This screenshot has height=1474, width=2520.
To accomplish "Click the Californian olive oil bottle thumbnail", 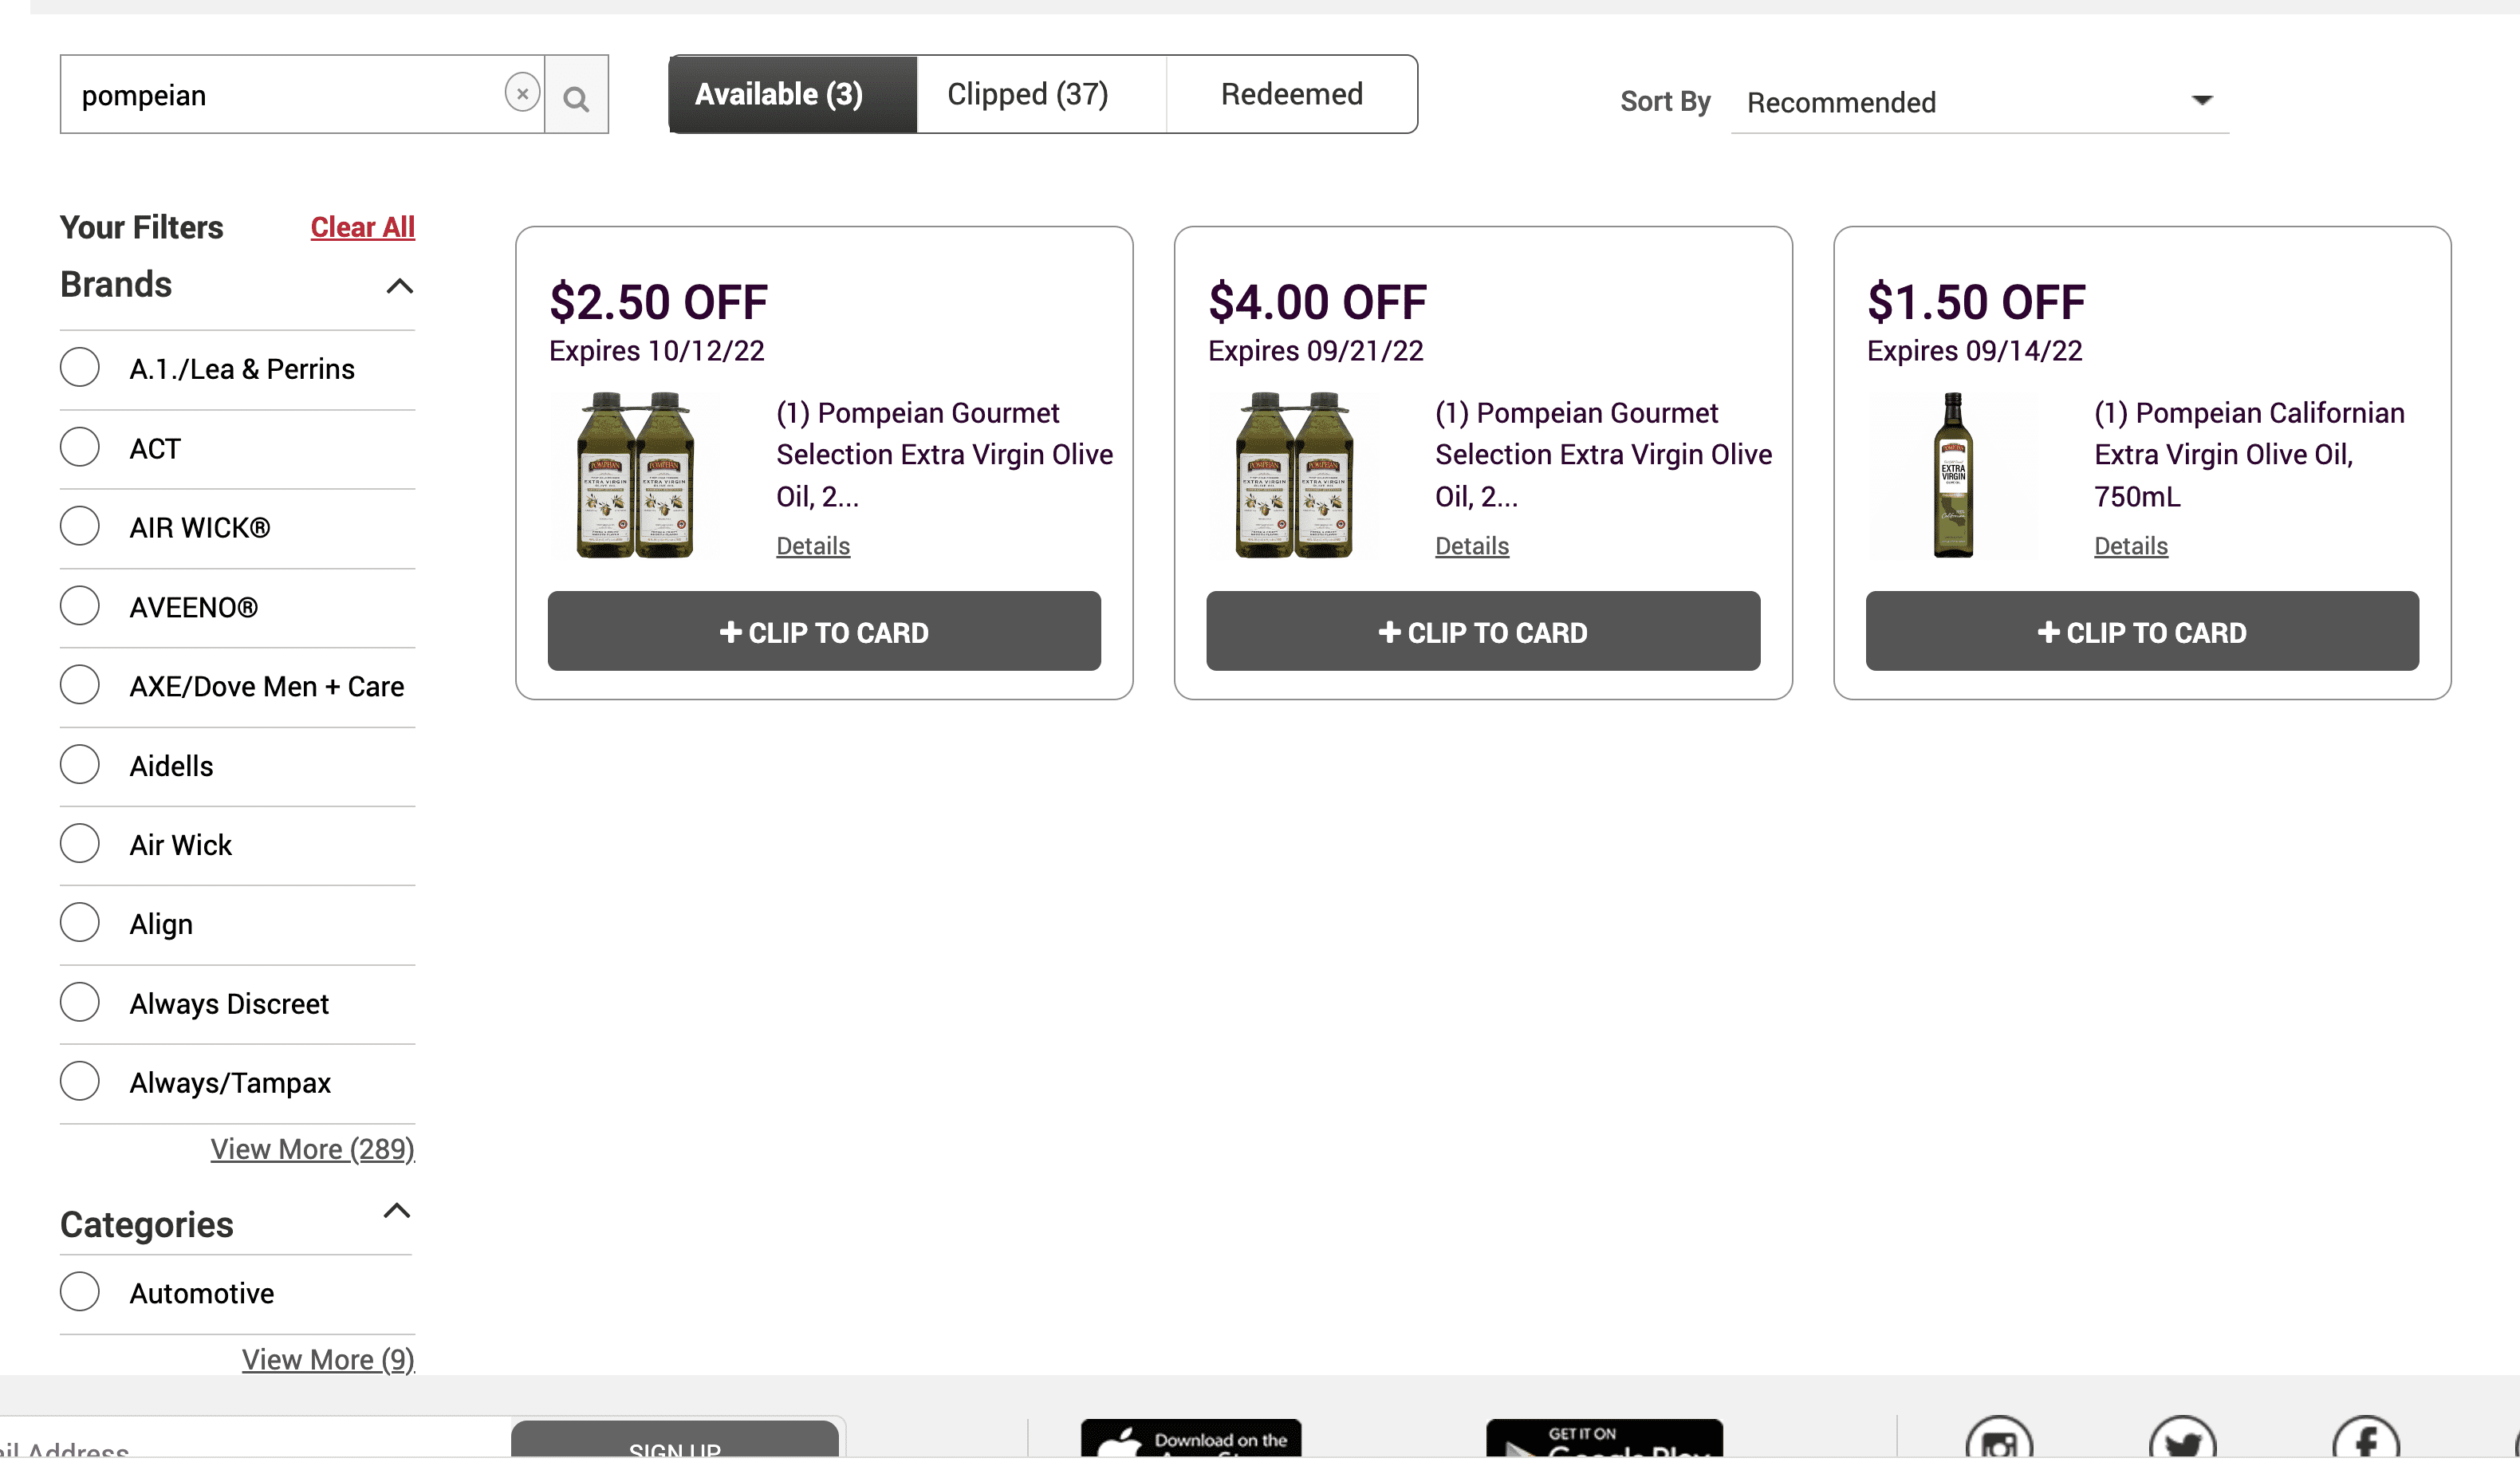I will [1953, 475].
